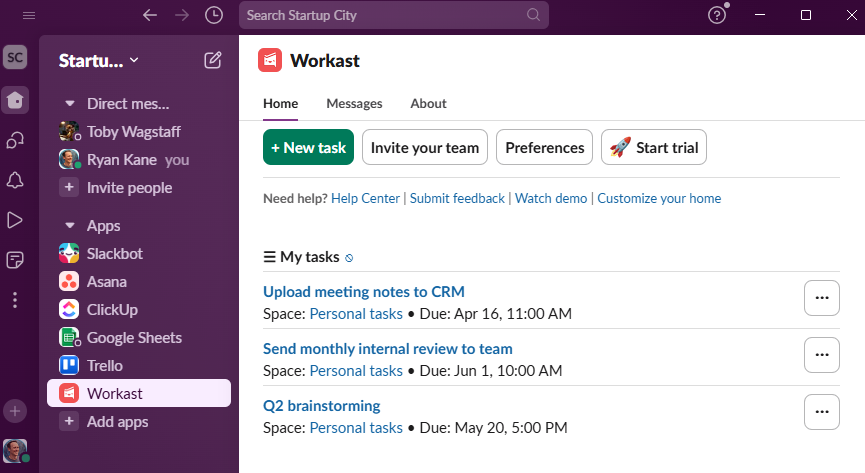This screenshot has height=473, width=865.
Task: Open the Asana app in sidebar
Action: point(106,282)
